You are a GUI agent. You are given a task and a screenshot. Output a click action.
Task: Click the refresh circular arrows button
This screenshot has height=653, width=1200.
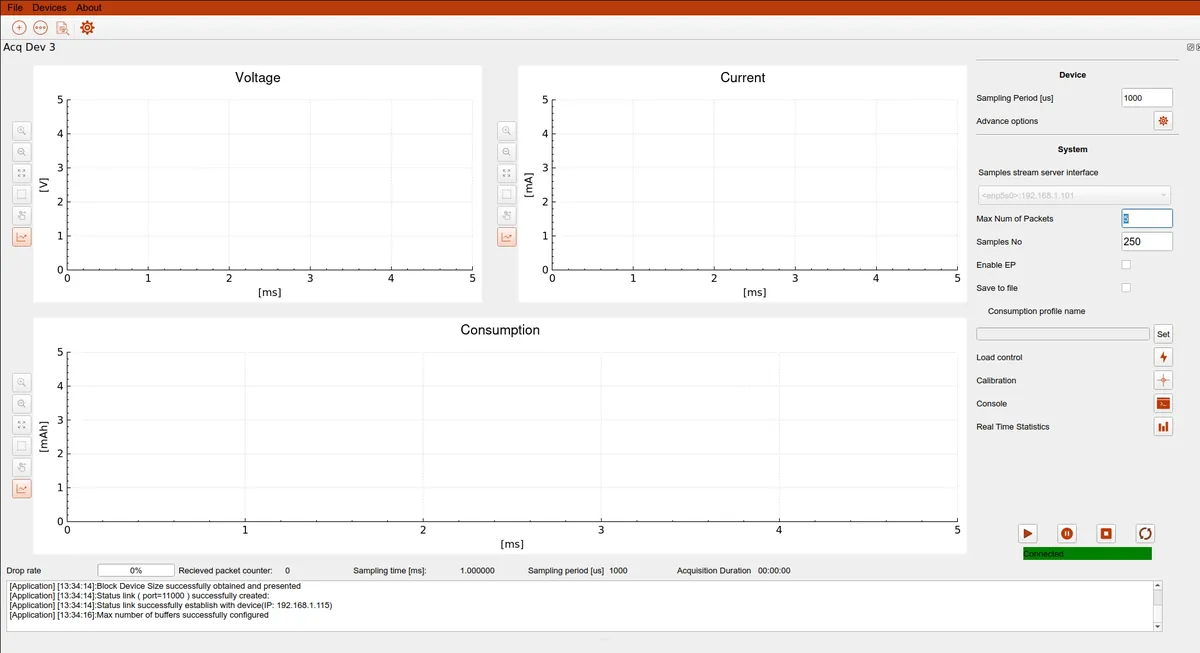1146,534
